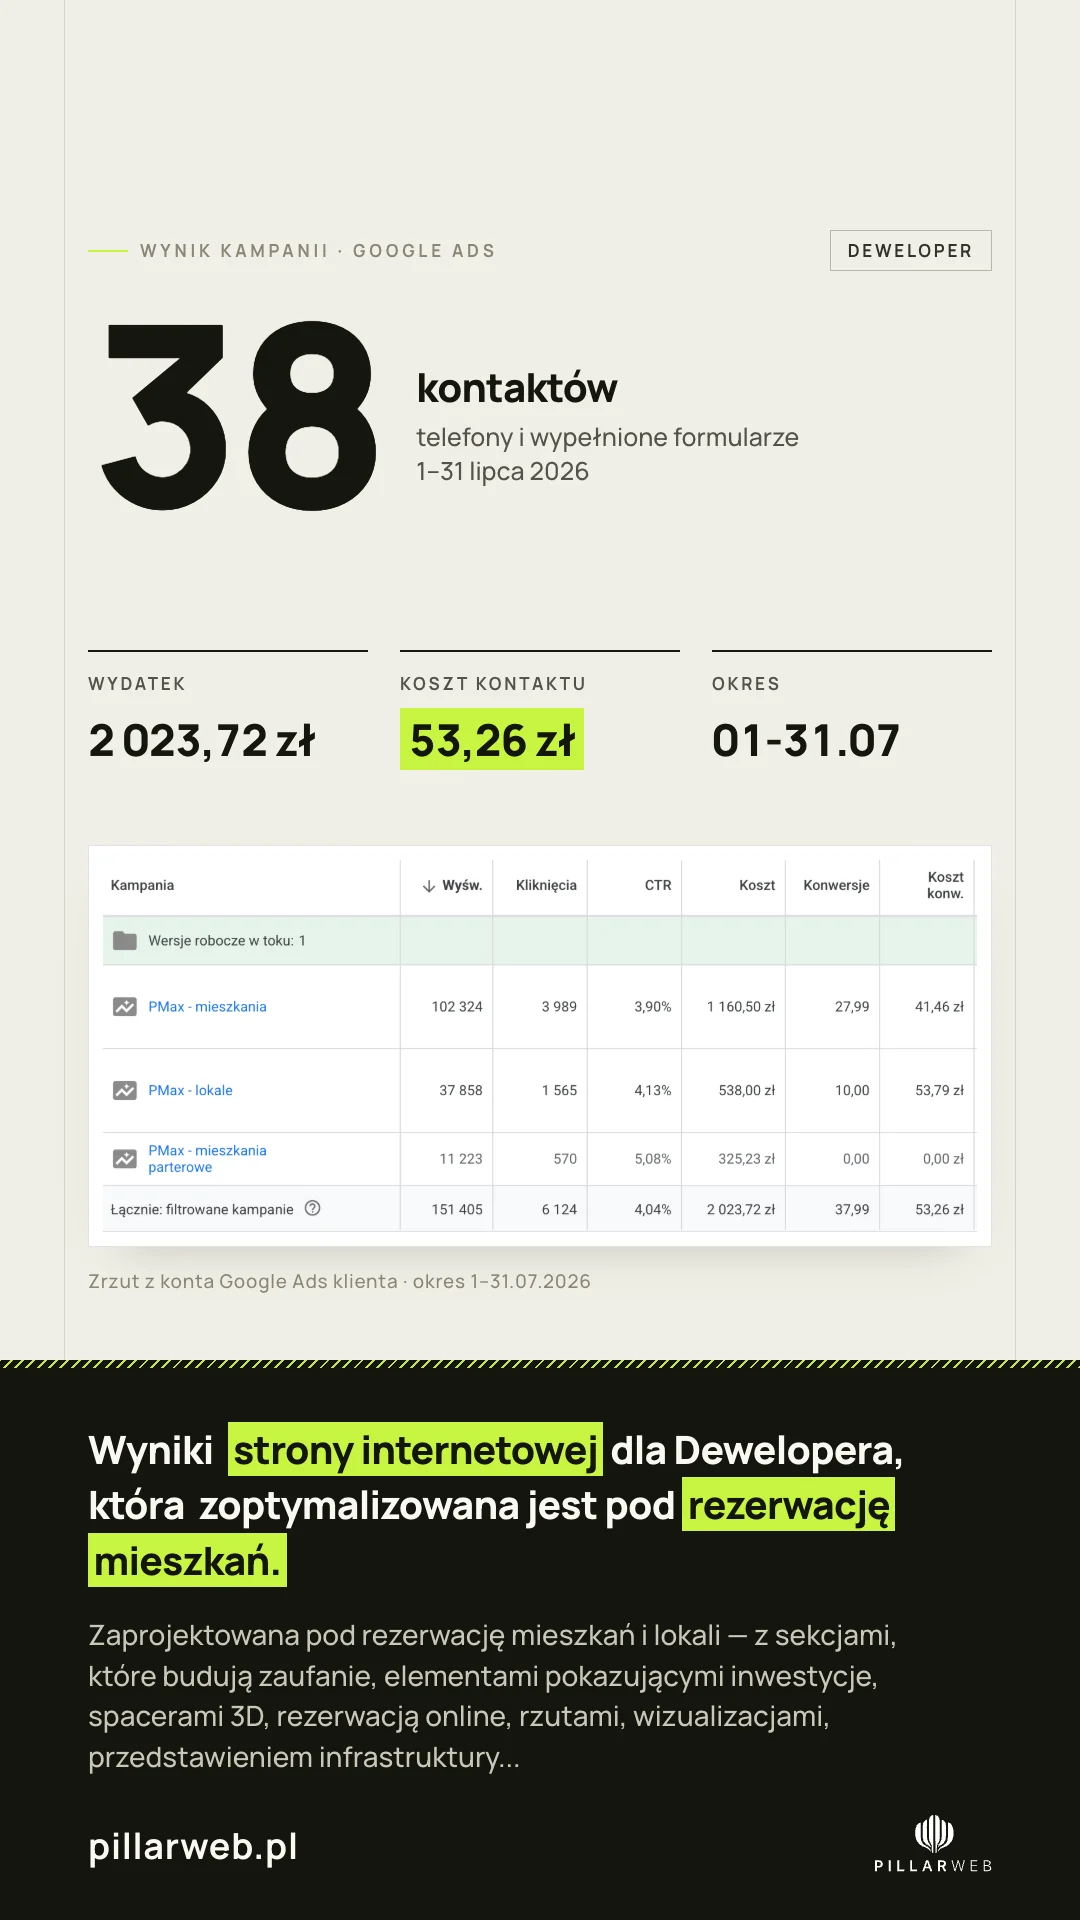Open the PMax - mieszkania campaign link
1080x1920 pixels.
coord(207,1007)
